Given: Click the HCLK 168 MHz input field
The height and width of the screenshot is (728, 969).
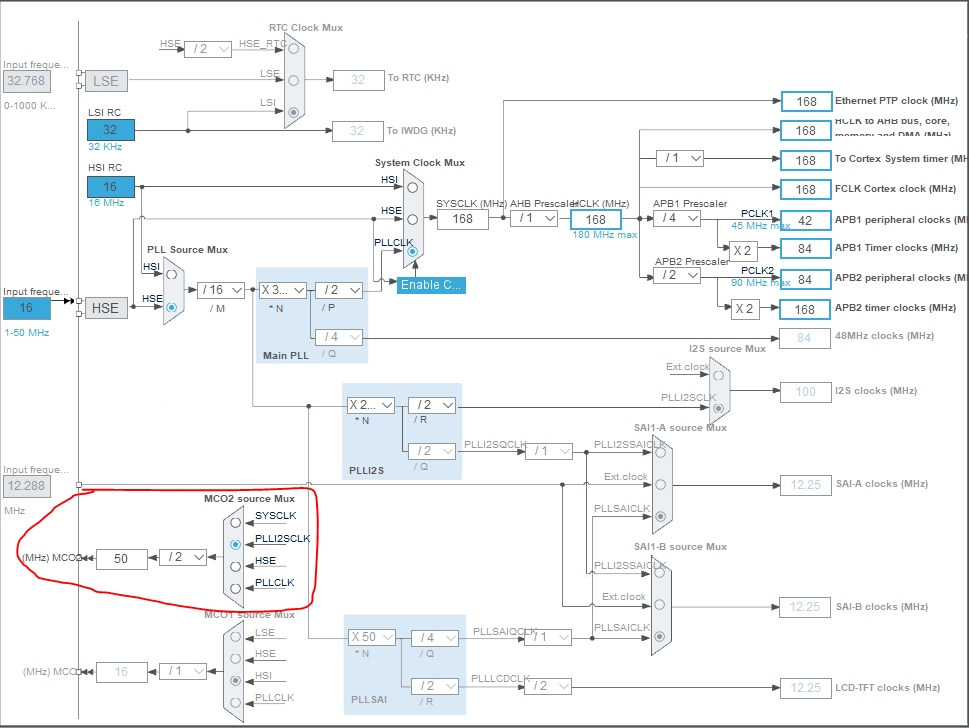Looking at the screenshot, I should pyautogui.click(x=596, y=219).
